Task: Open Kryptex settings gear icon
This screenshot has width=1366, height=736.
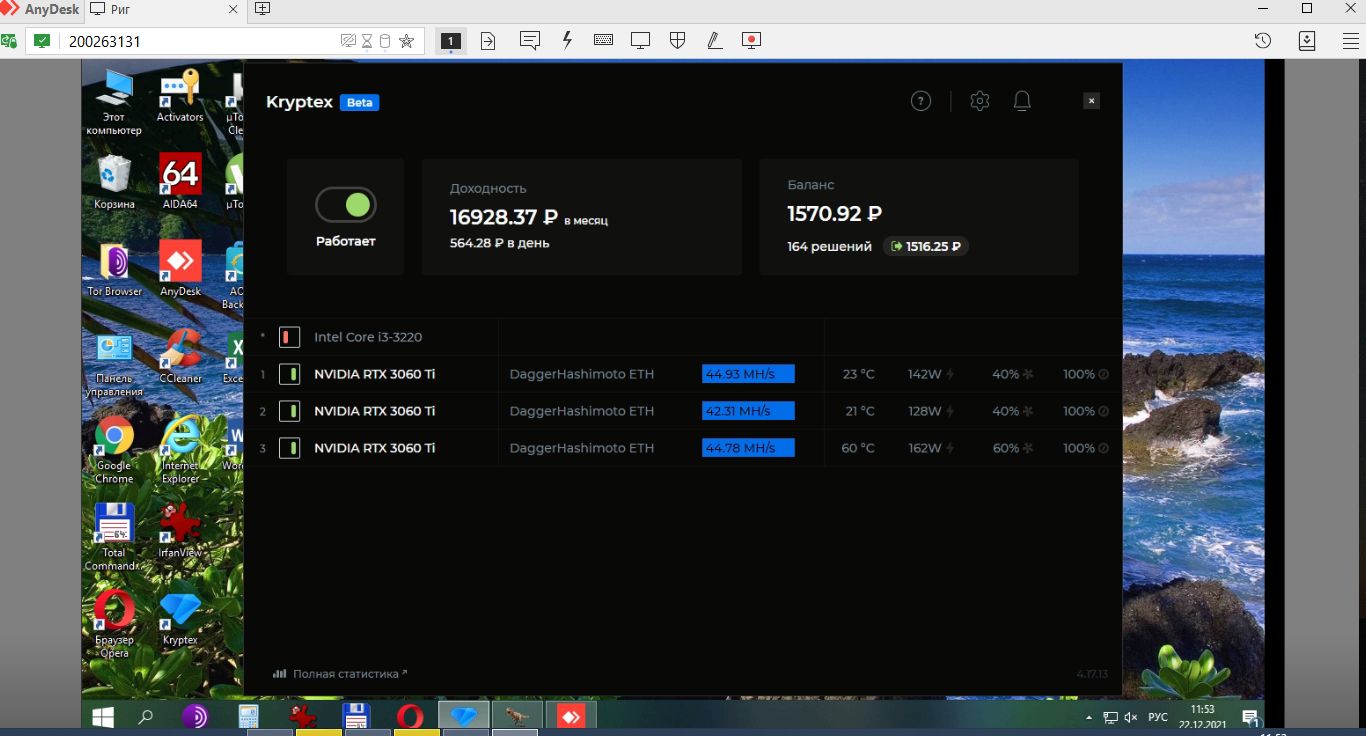Action: tap(980, 101)
